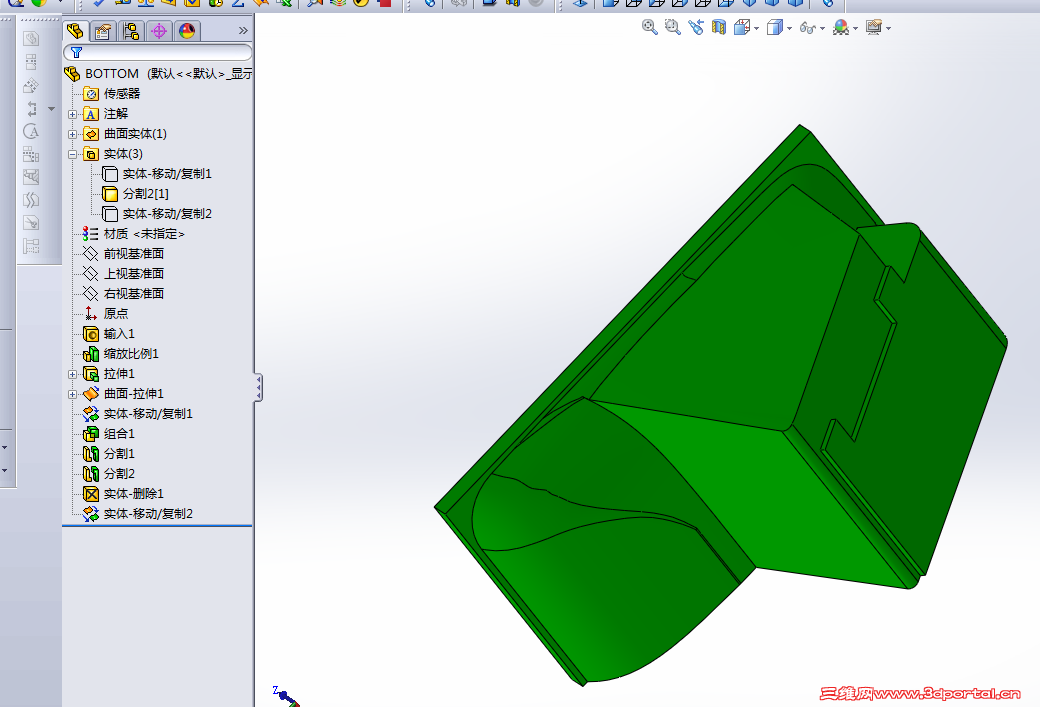
Task: Click the Edit Appearance color ball icon
Action: coord(840,27)
